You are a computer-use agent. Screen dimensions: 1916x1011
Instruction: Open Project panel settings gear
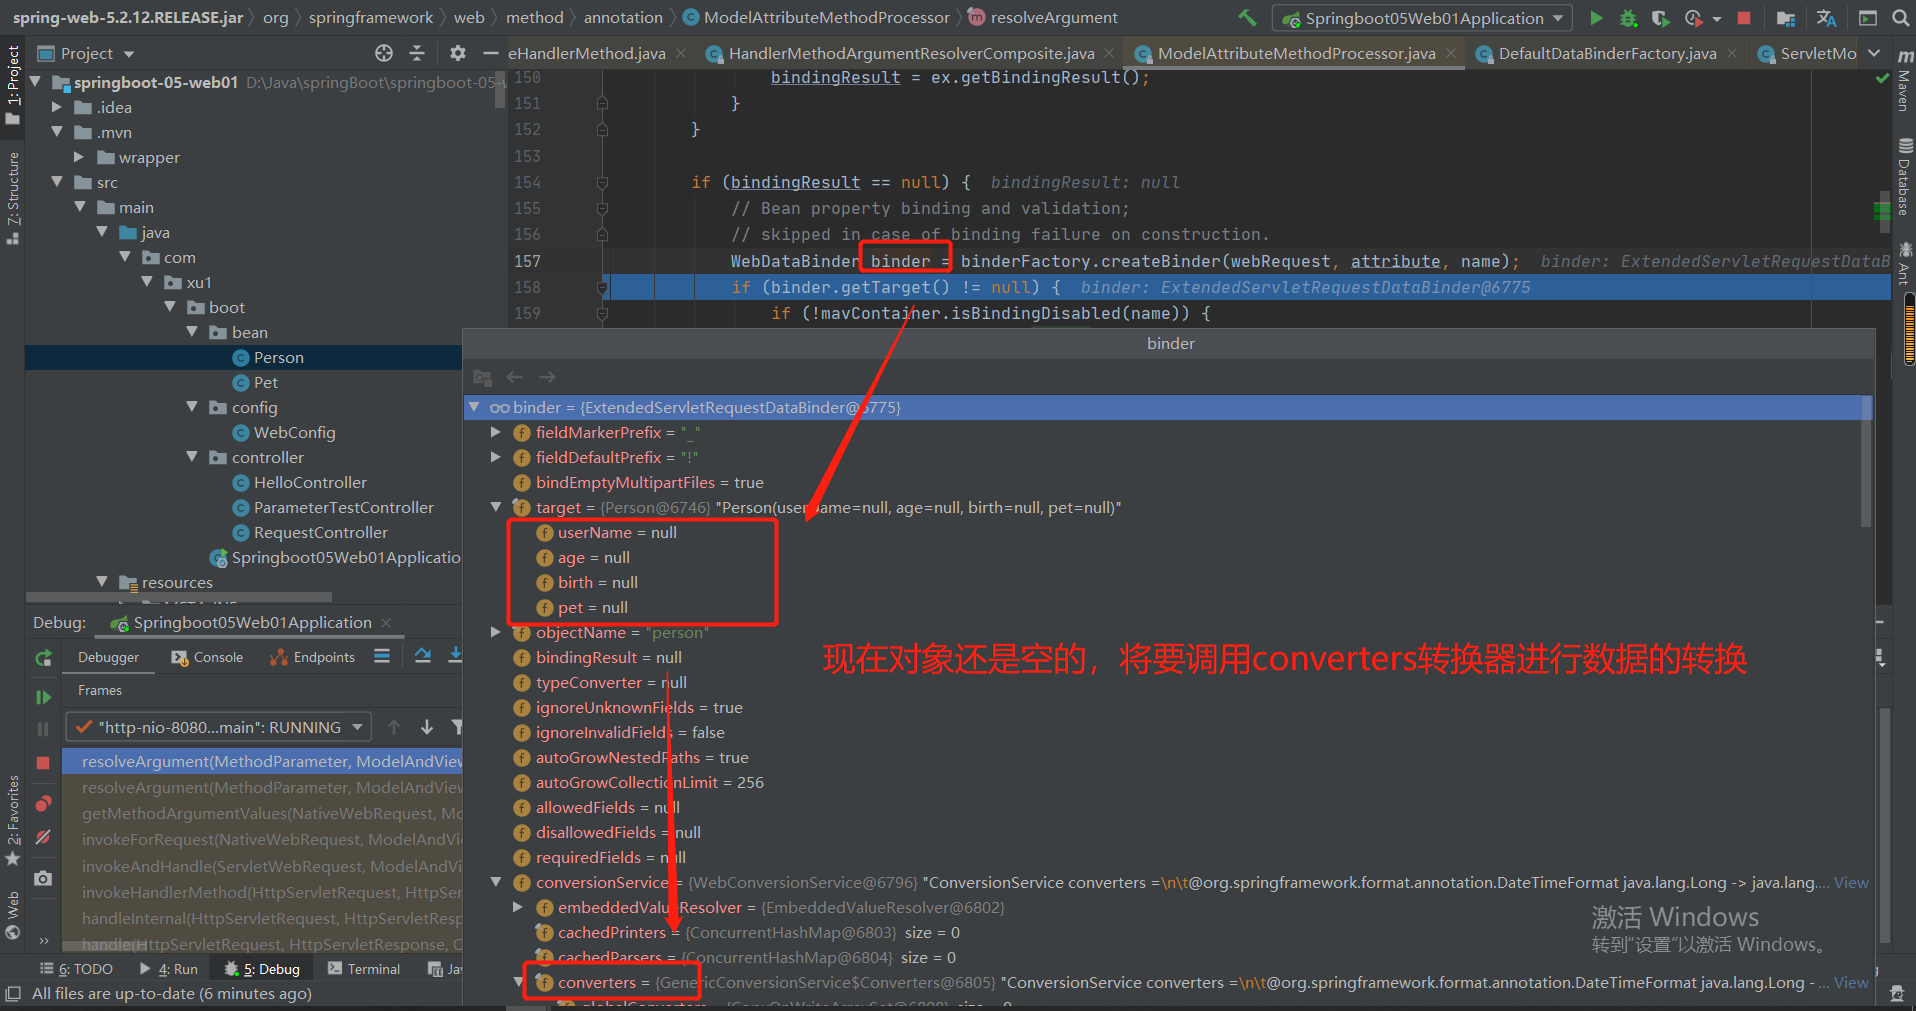pyautogui.click(x=458, y=53)
